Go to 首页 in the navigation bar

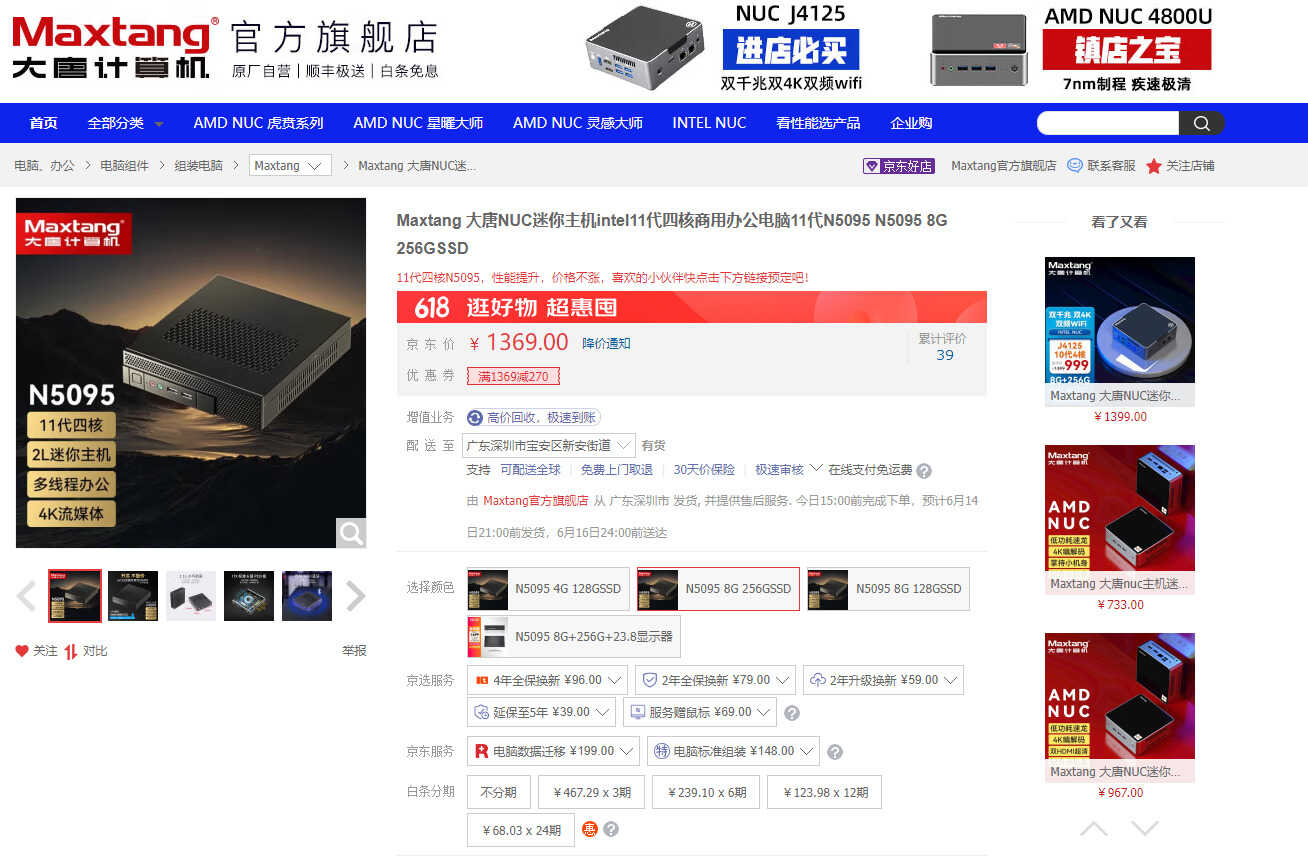tap(43, 123)
